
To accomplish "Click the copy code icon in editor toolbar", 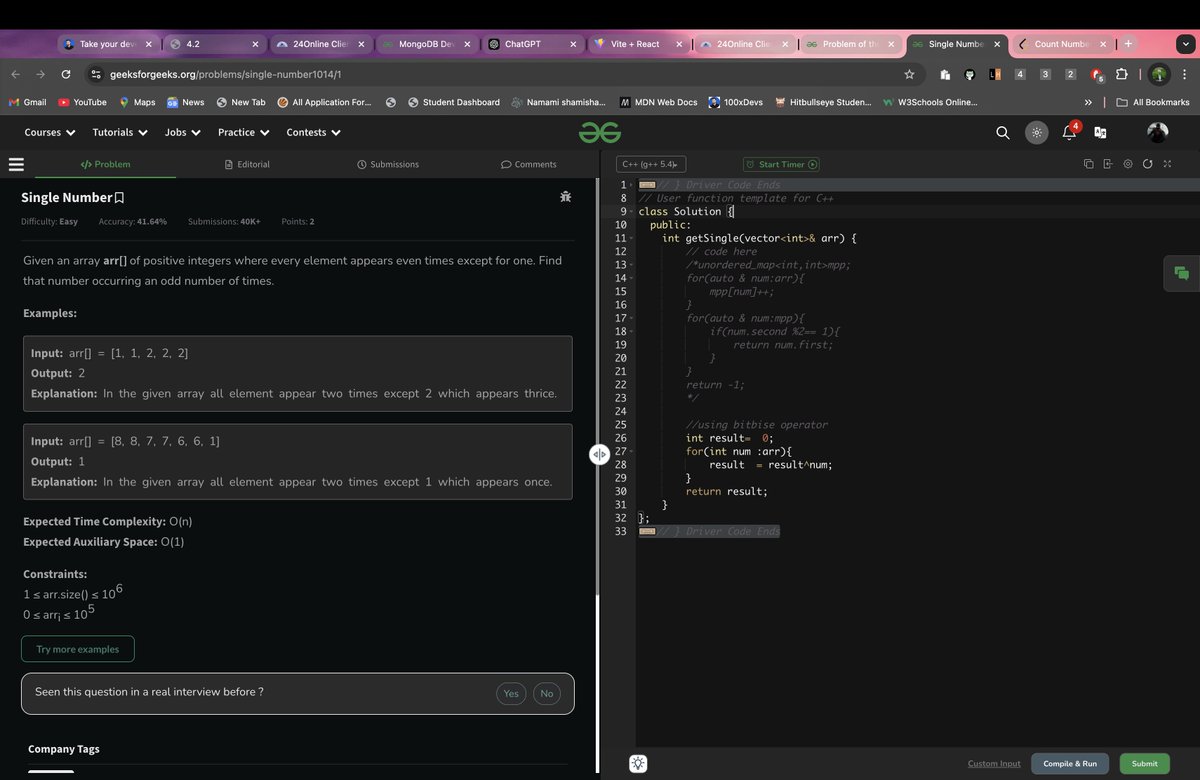I will 1088,164.
